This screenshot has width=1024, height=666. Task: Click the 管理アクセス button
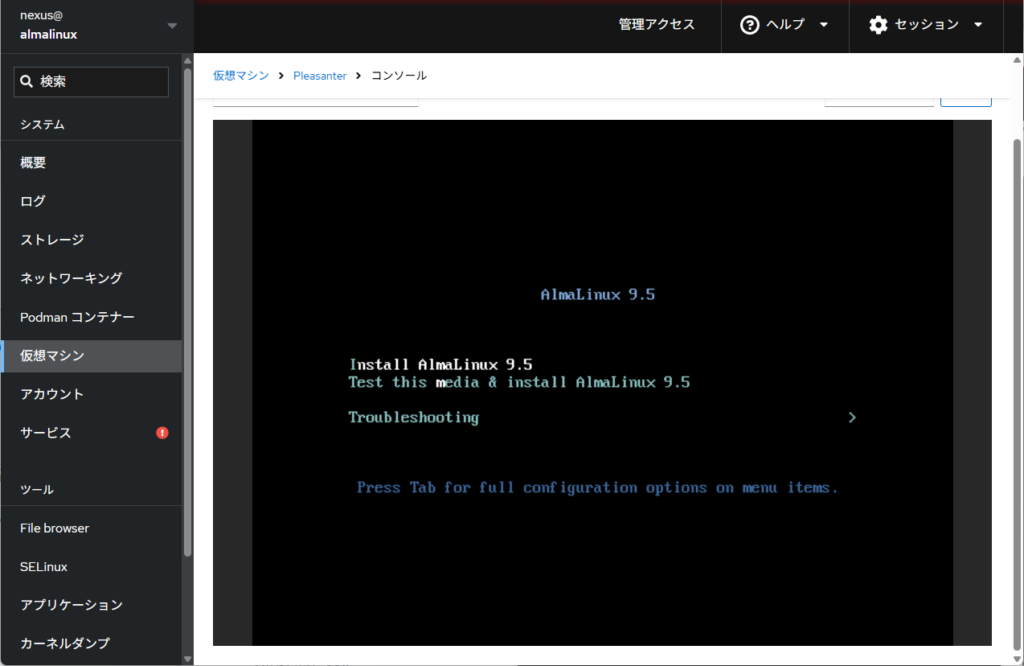656,25
